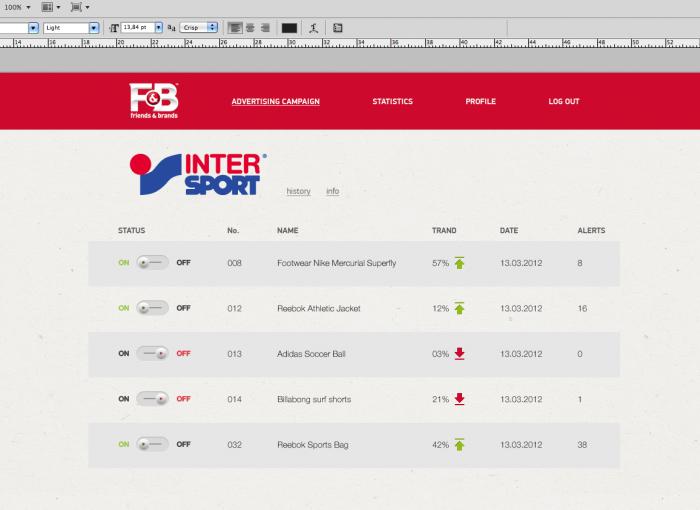The width and height of the screenshot is (700, 510).
Task: Click OFF label in row 014
Action: pyautogui.click(x=183, y=399)
